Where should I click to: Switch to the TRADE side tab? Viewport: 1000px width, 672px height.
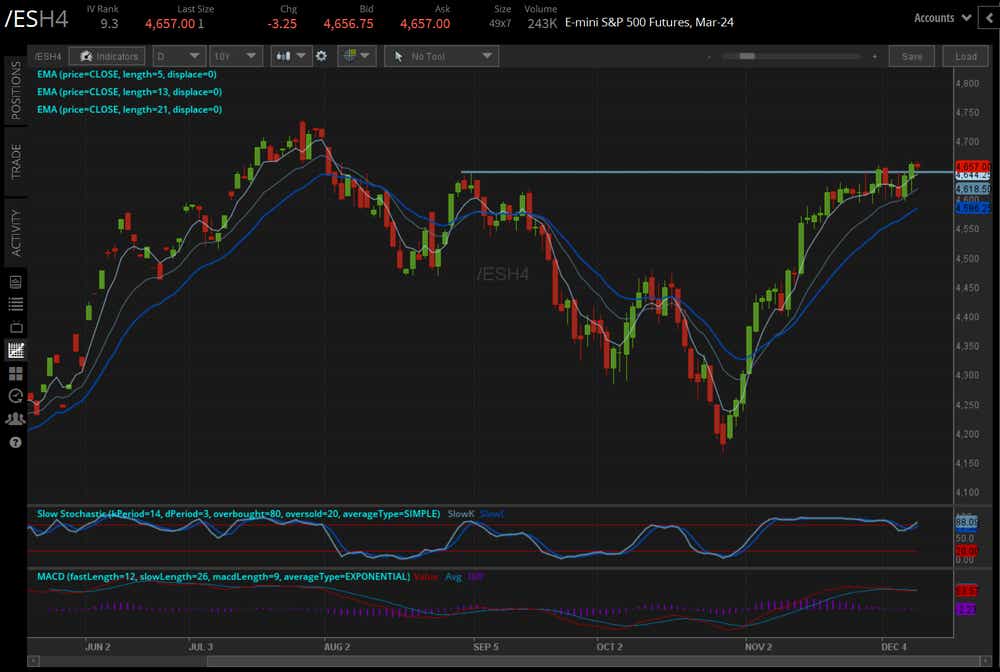15,161
